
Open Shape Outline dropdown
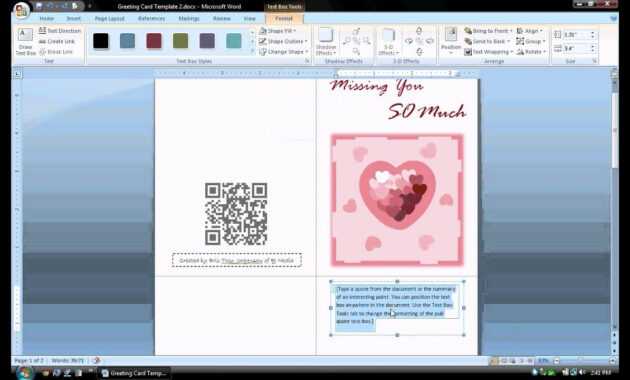(x=283, y=41)
